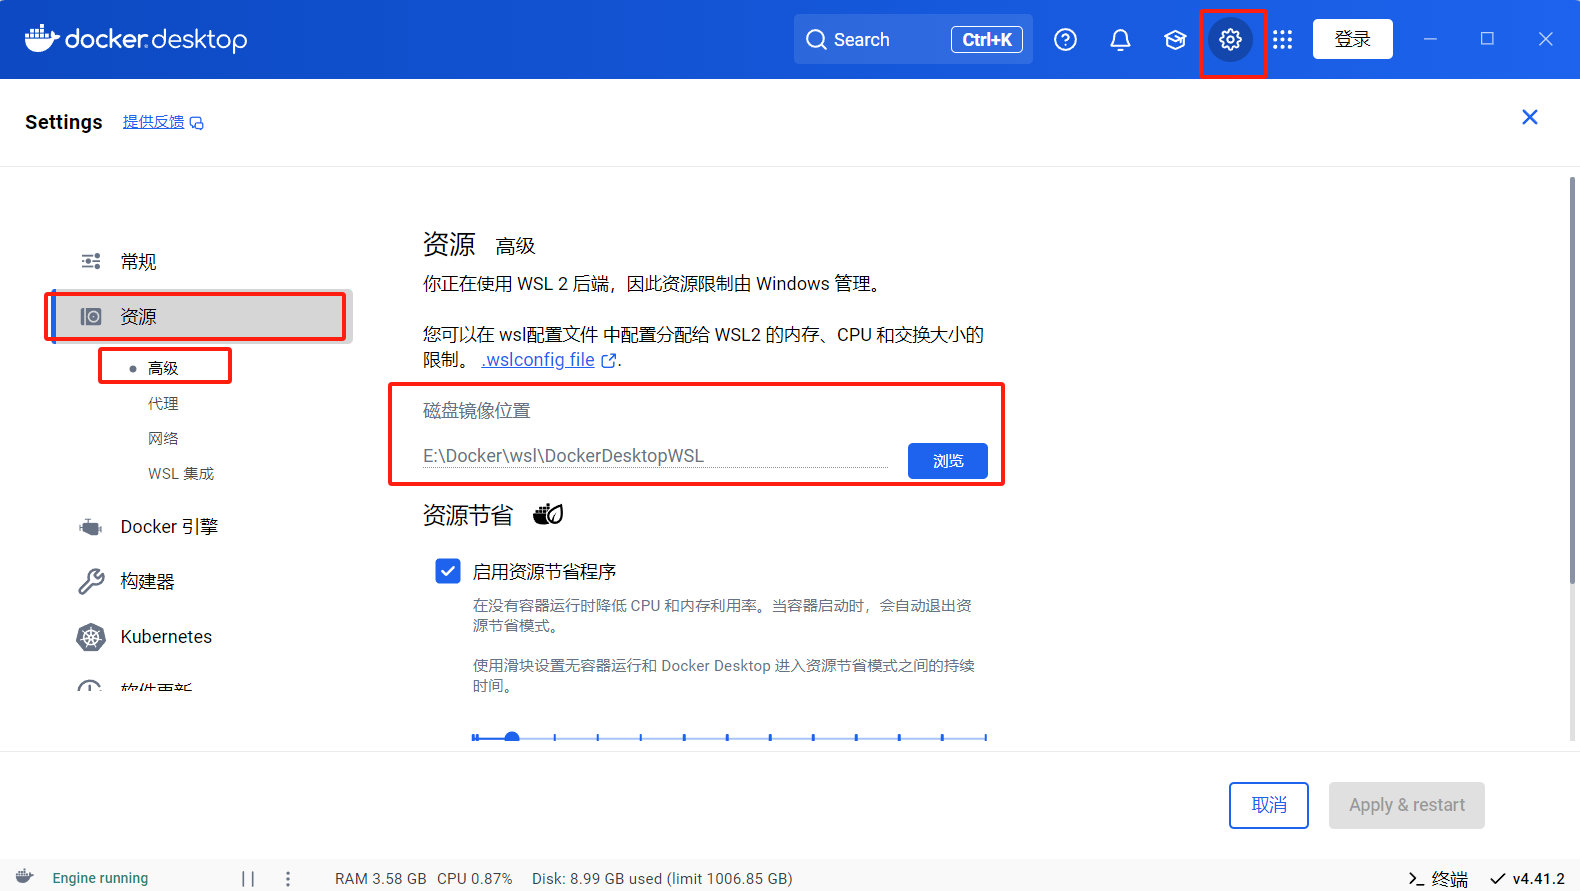1580x891 pixels.
Task: Open the notifications bell icon
Action: tap(1120, 39)
